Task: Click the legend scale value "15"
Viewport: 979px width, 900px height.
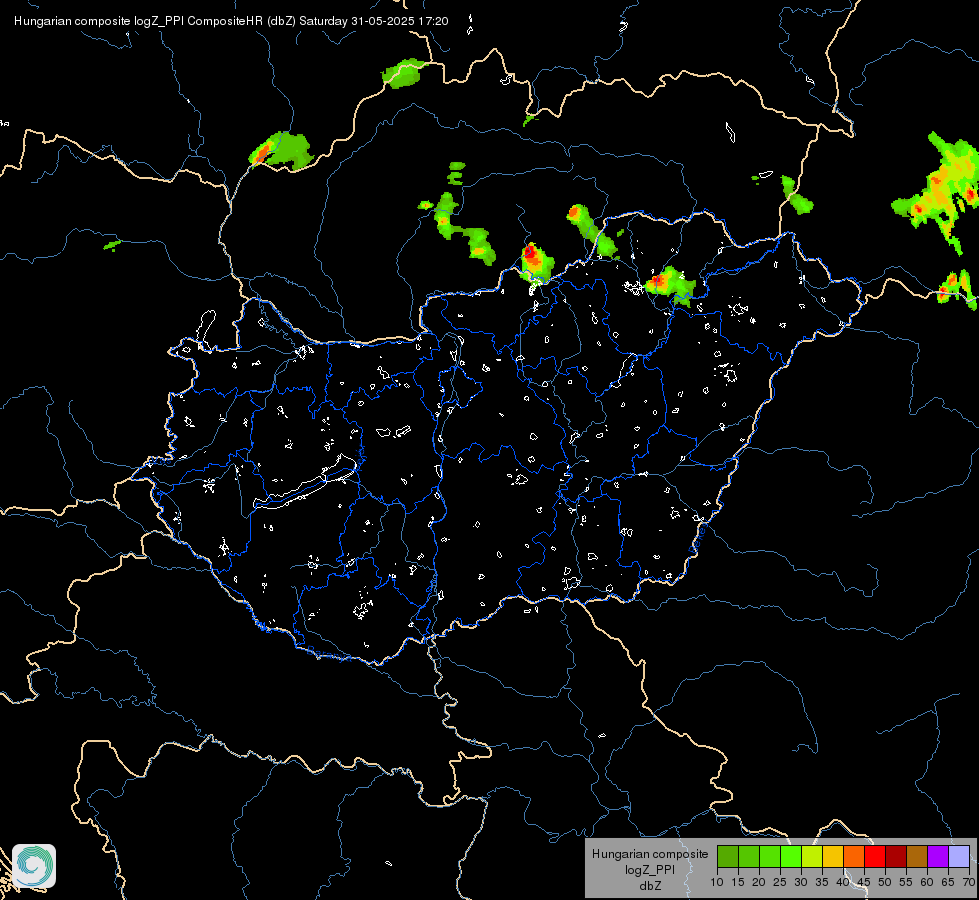Action: [738, 883]
